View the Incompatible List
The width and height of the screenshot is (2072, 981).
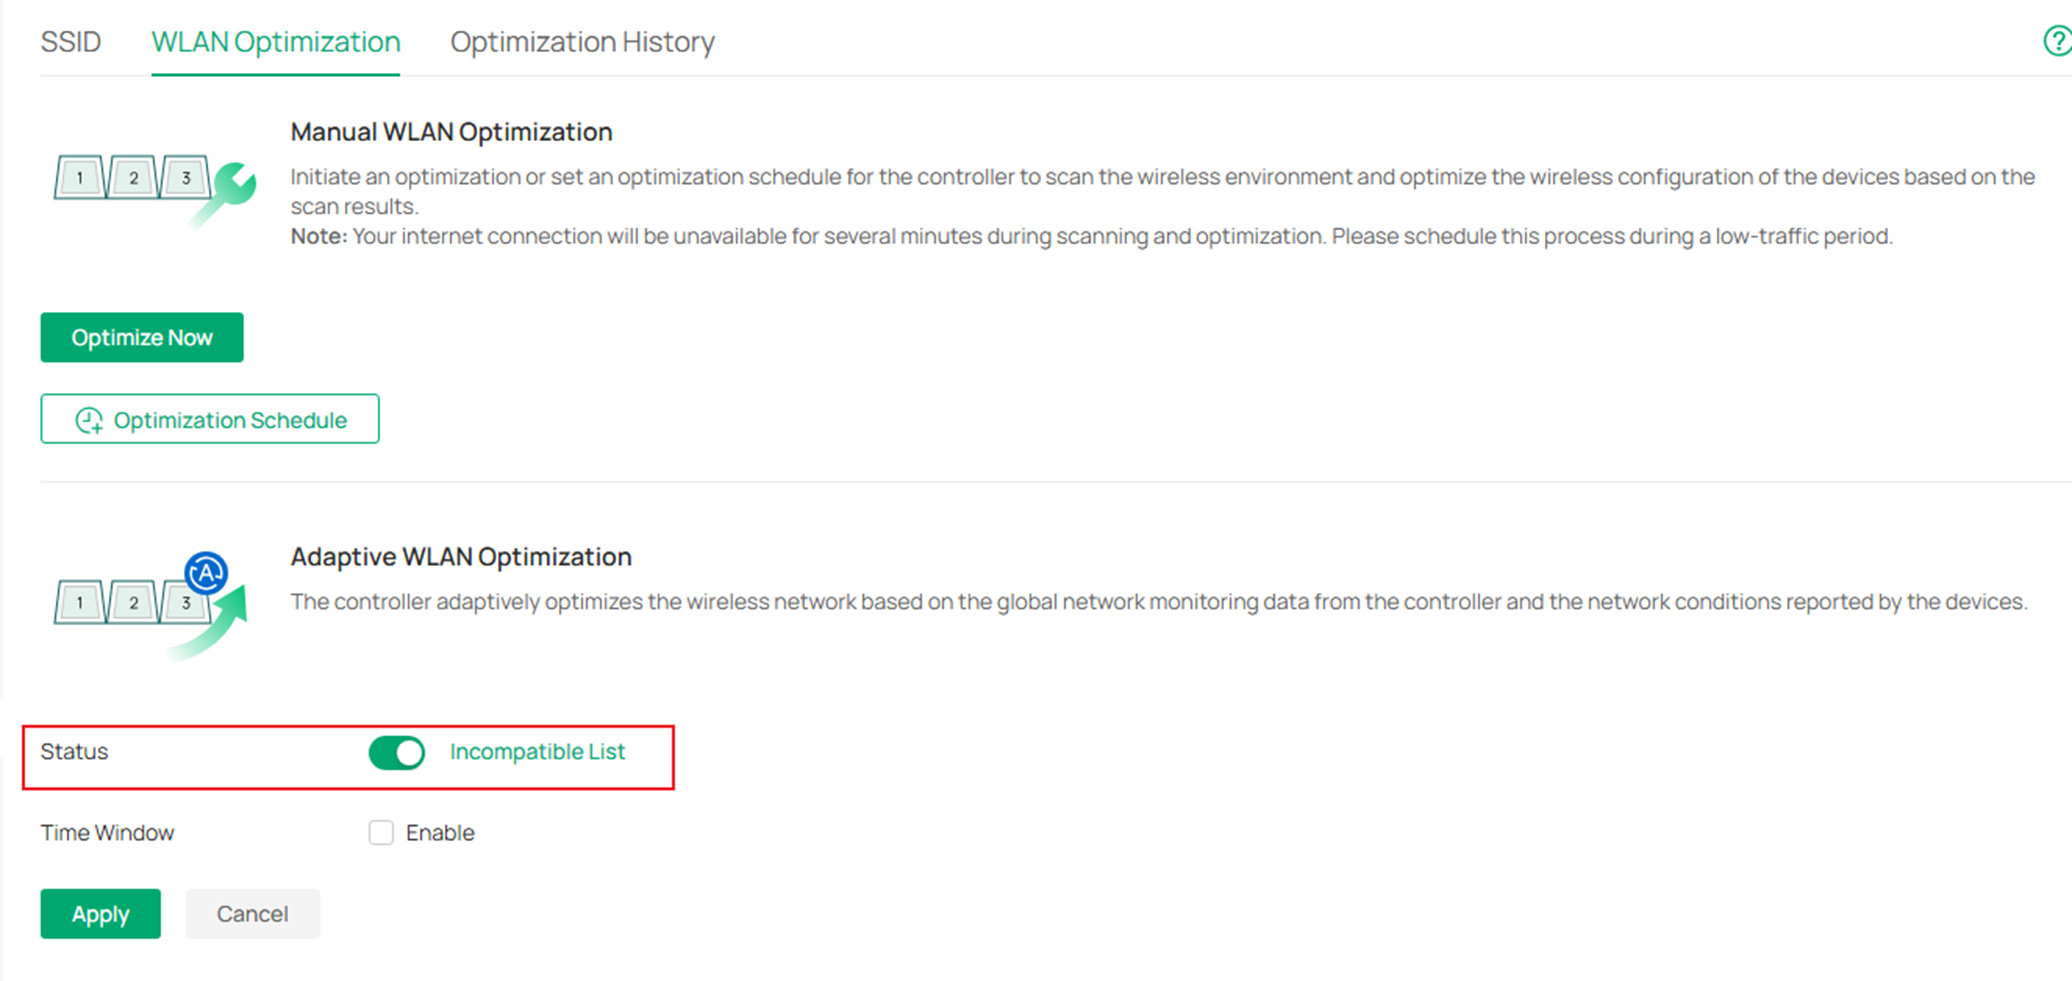[x=537, y=751]
